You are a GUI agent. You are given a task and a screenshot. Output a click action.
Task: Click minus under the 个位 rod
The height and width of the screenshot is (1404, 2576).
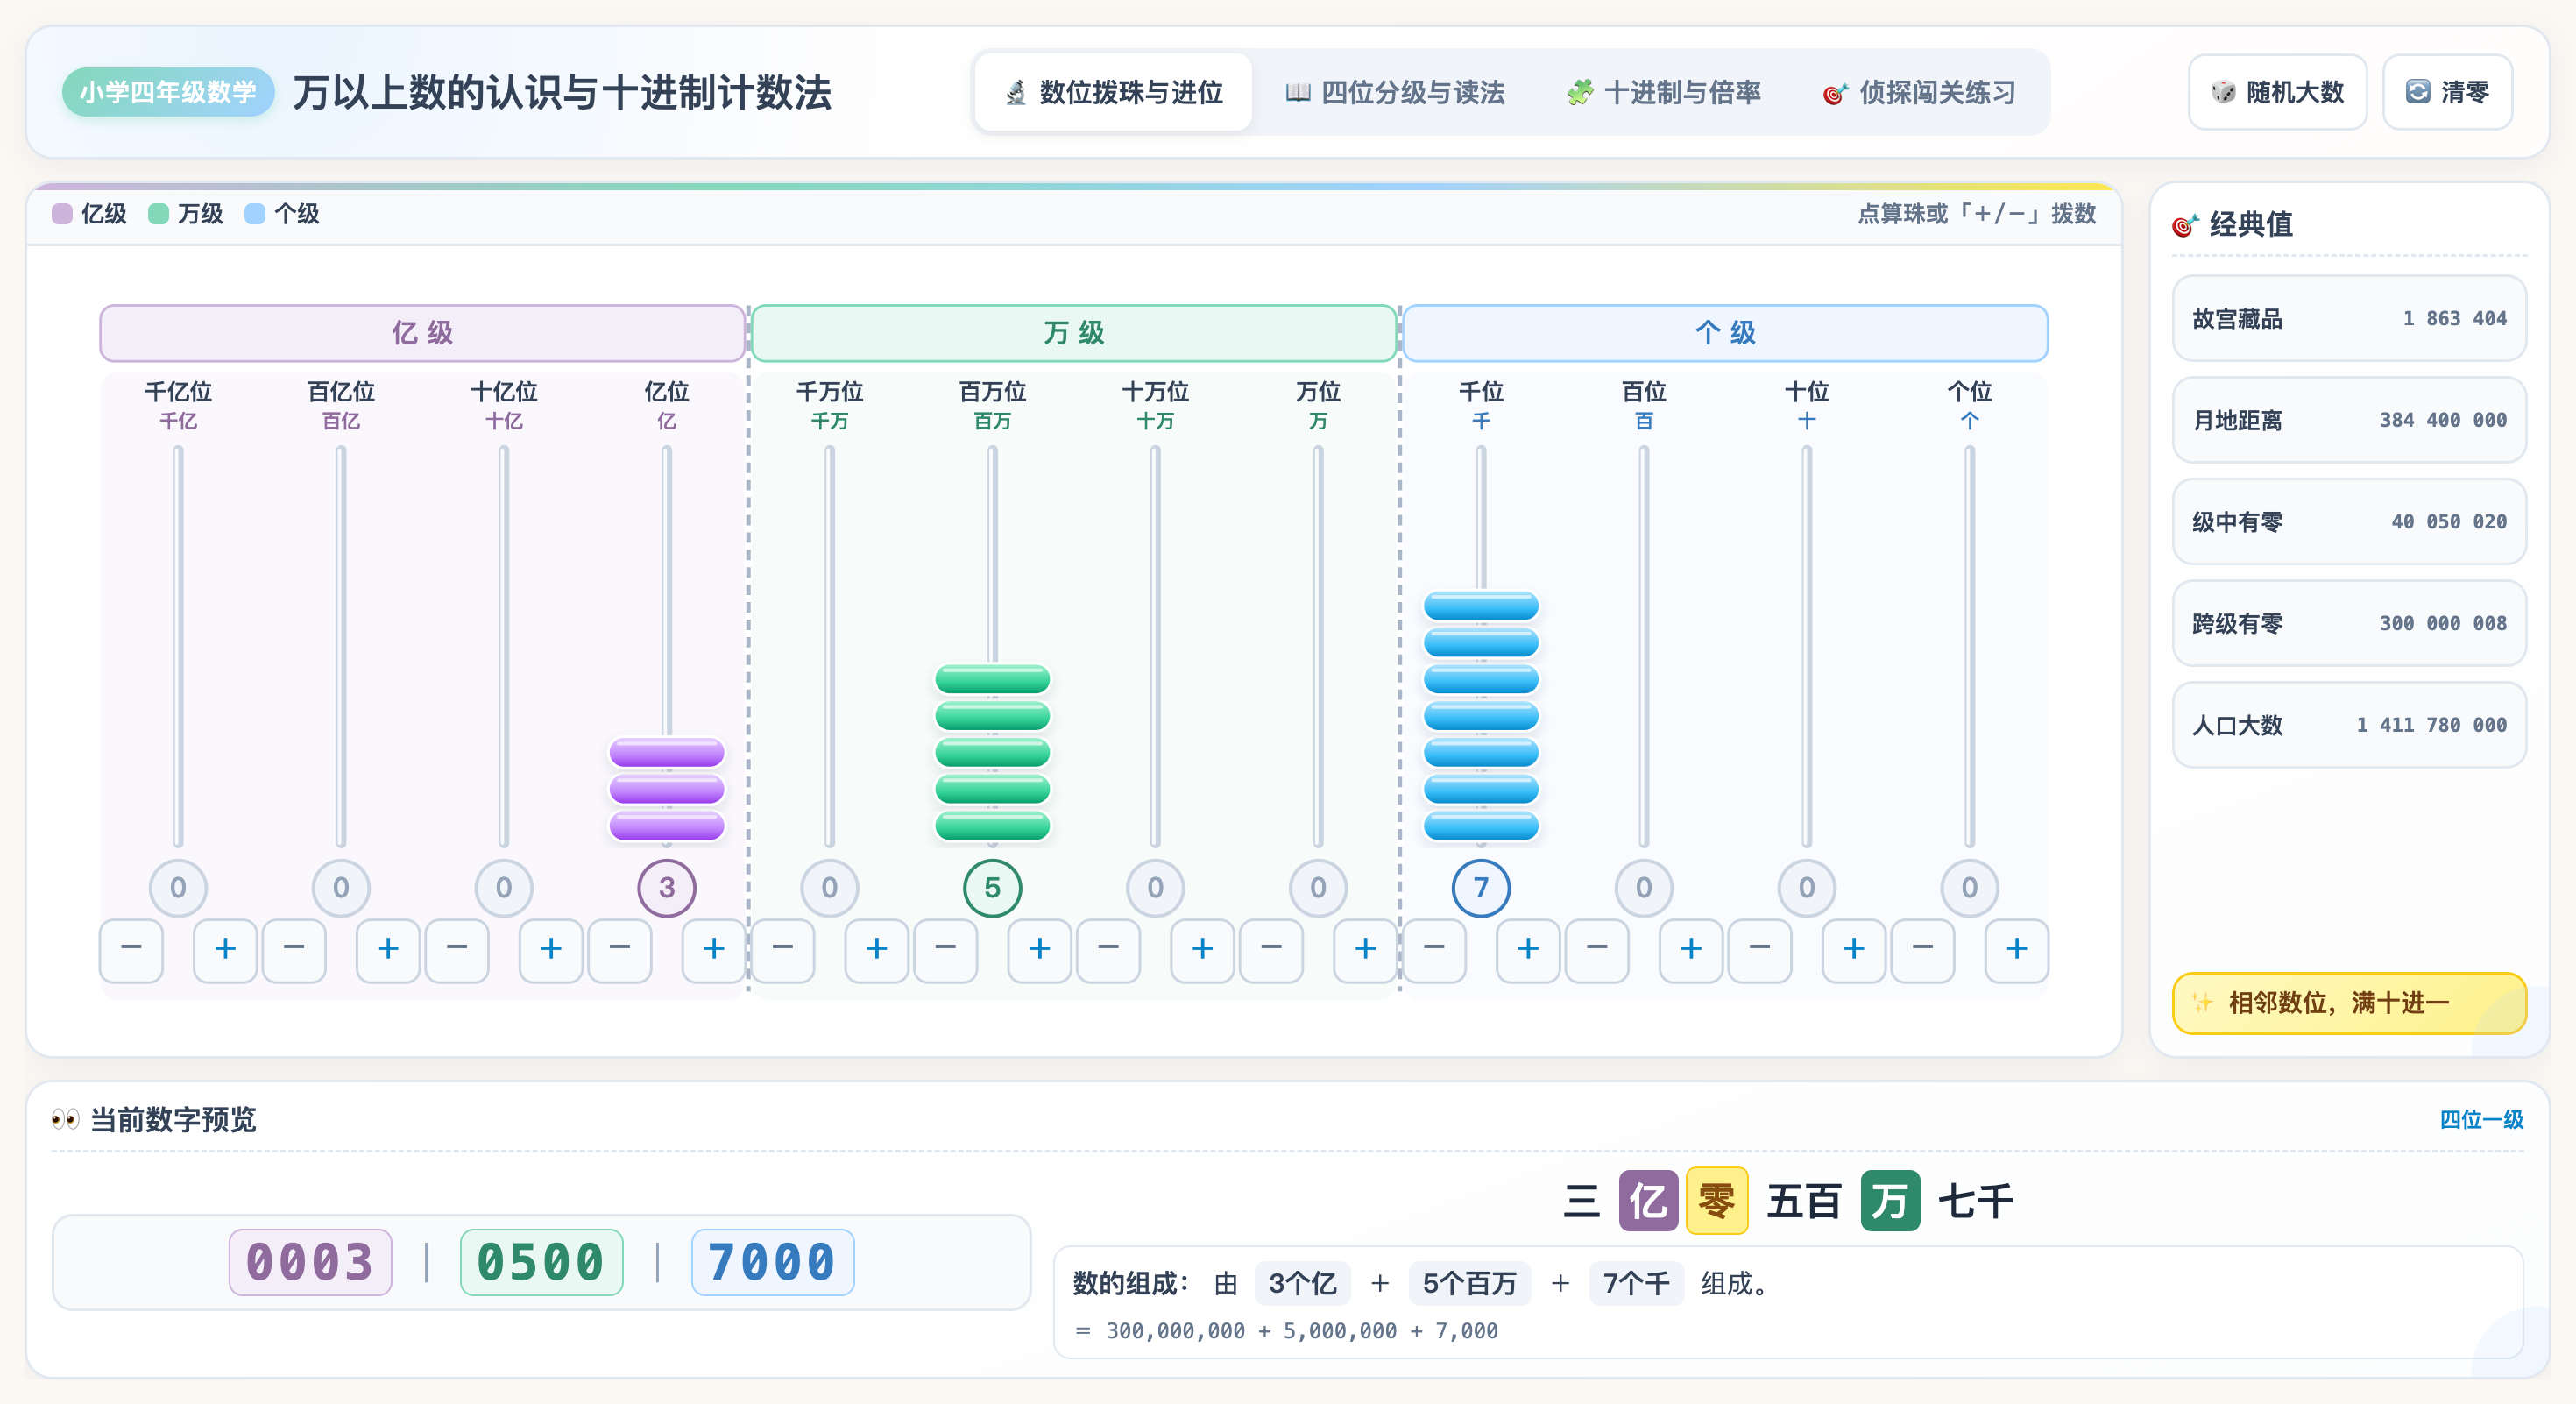[x=1924, y=950]
